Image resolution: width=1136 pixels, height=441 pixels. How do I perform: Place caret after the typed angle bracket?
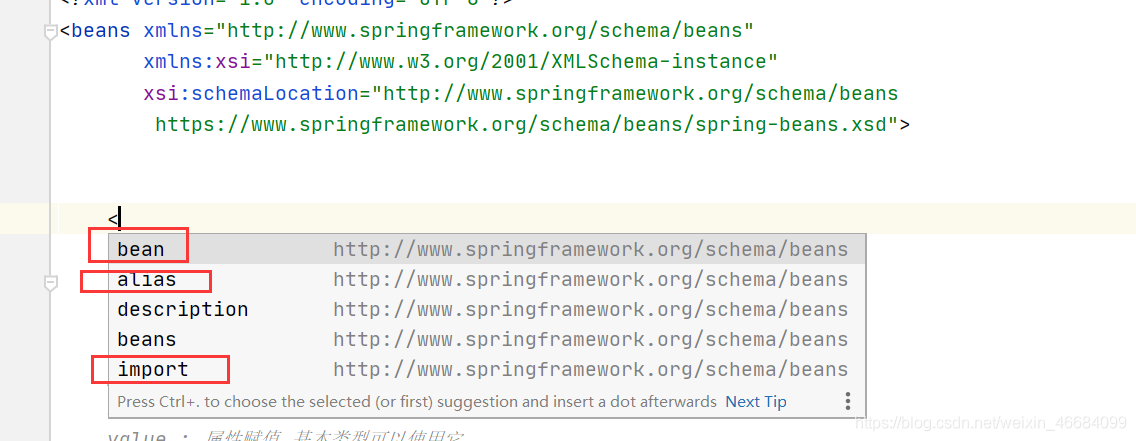[x=120, y=218]
